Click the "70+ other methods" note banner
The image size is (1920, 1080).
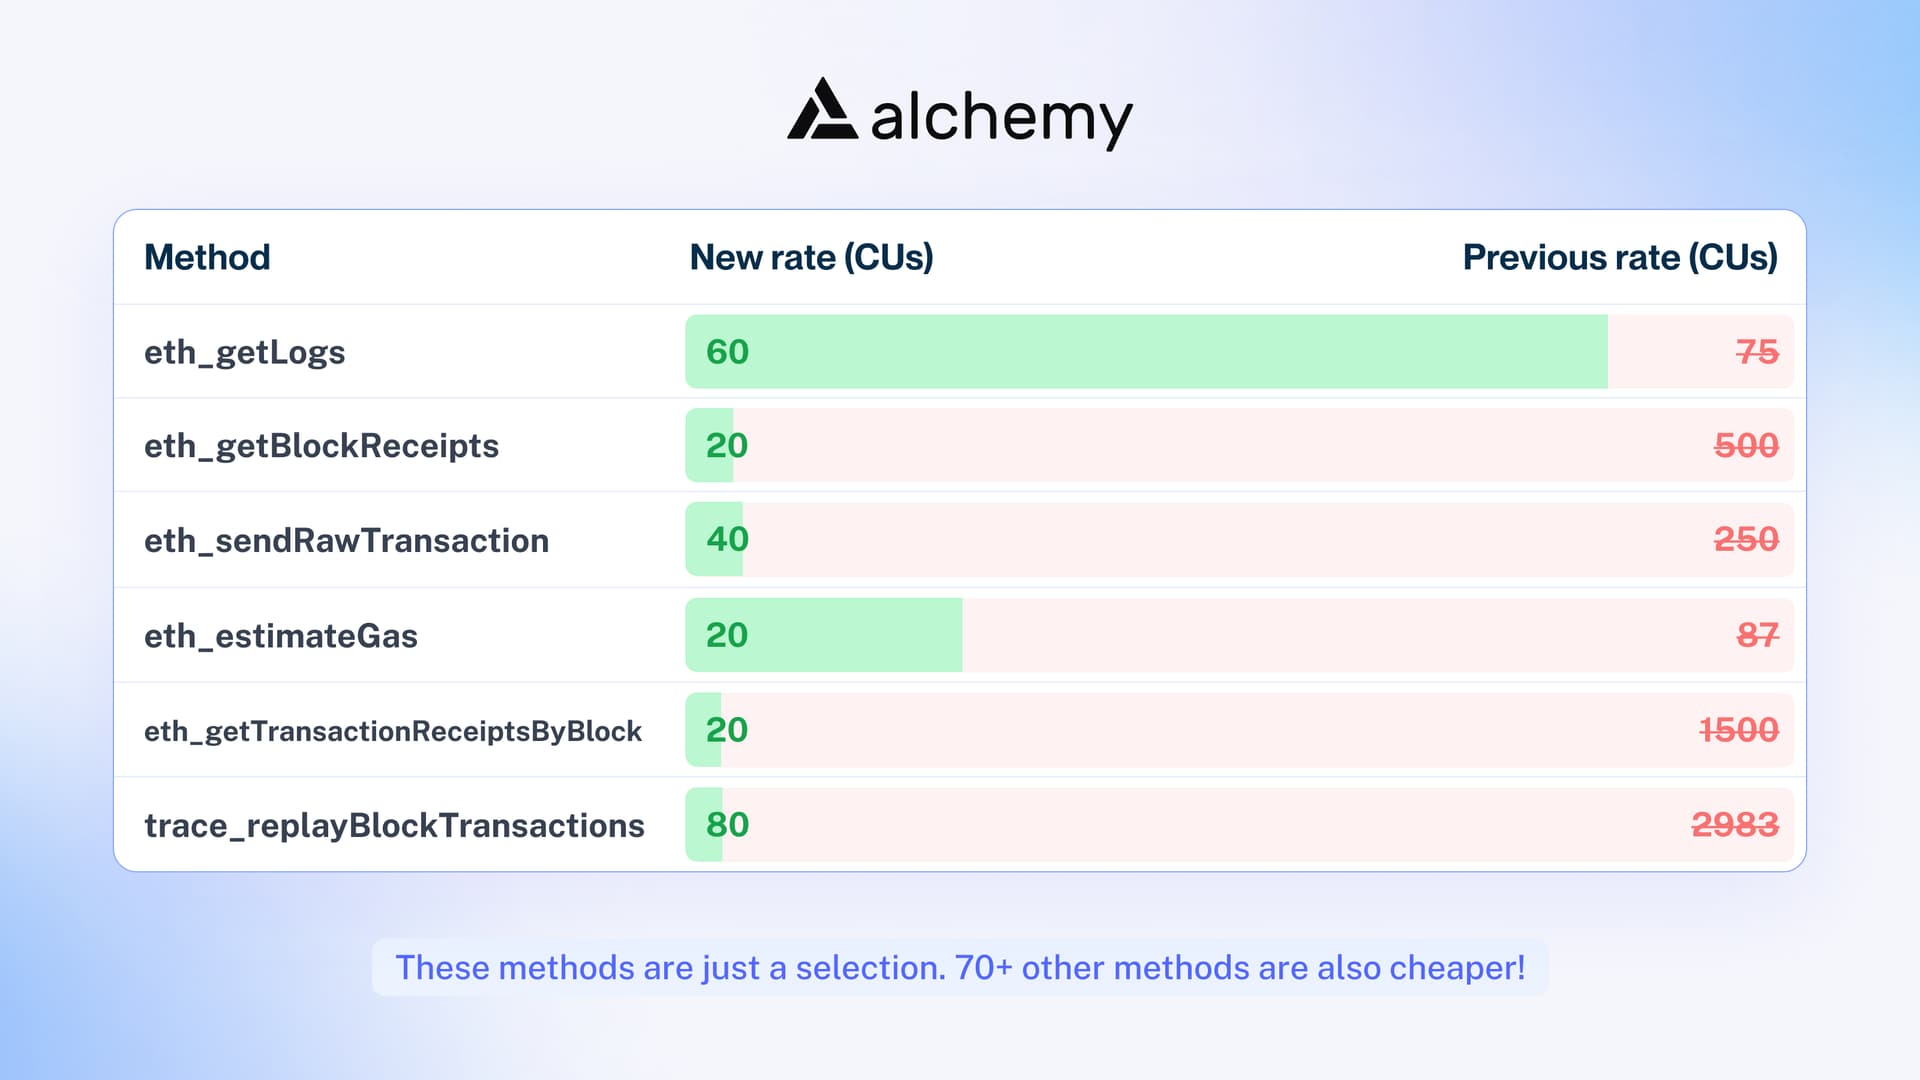(x=960, y=968)
